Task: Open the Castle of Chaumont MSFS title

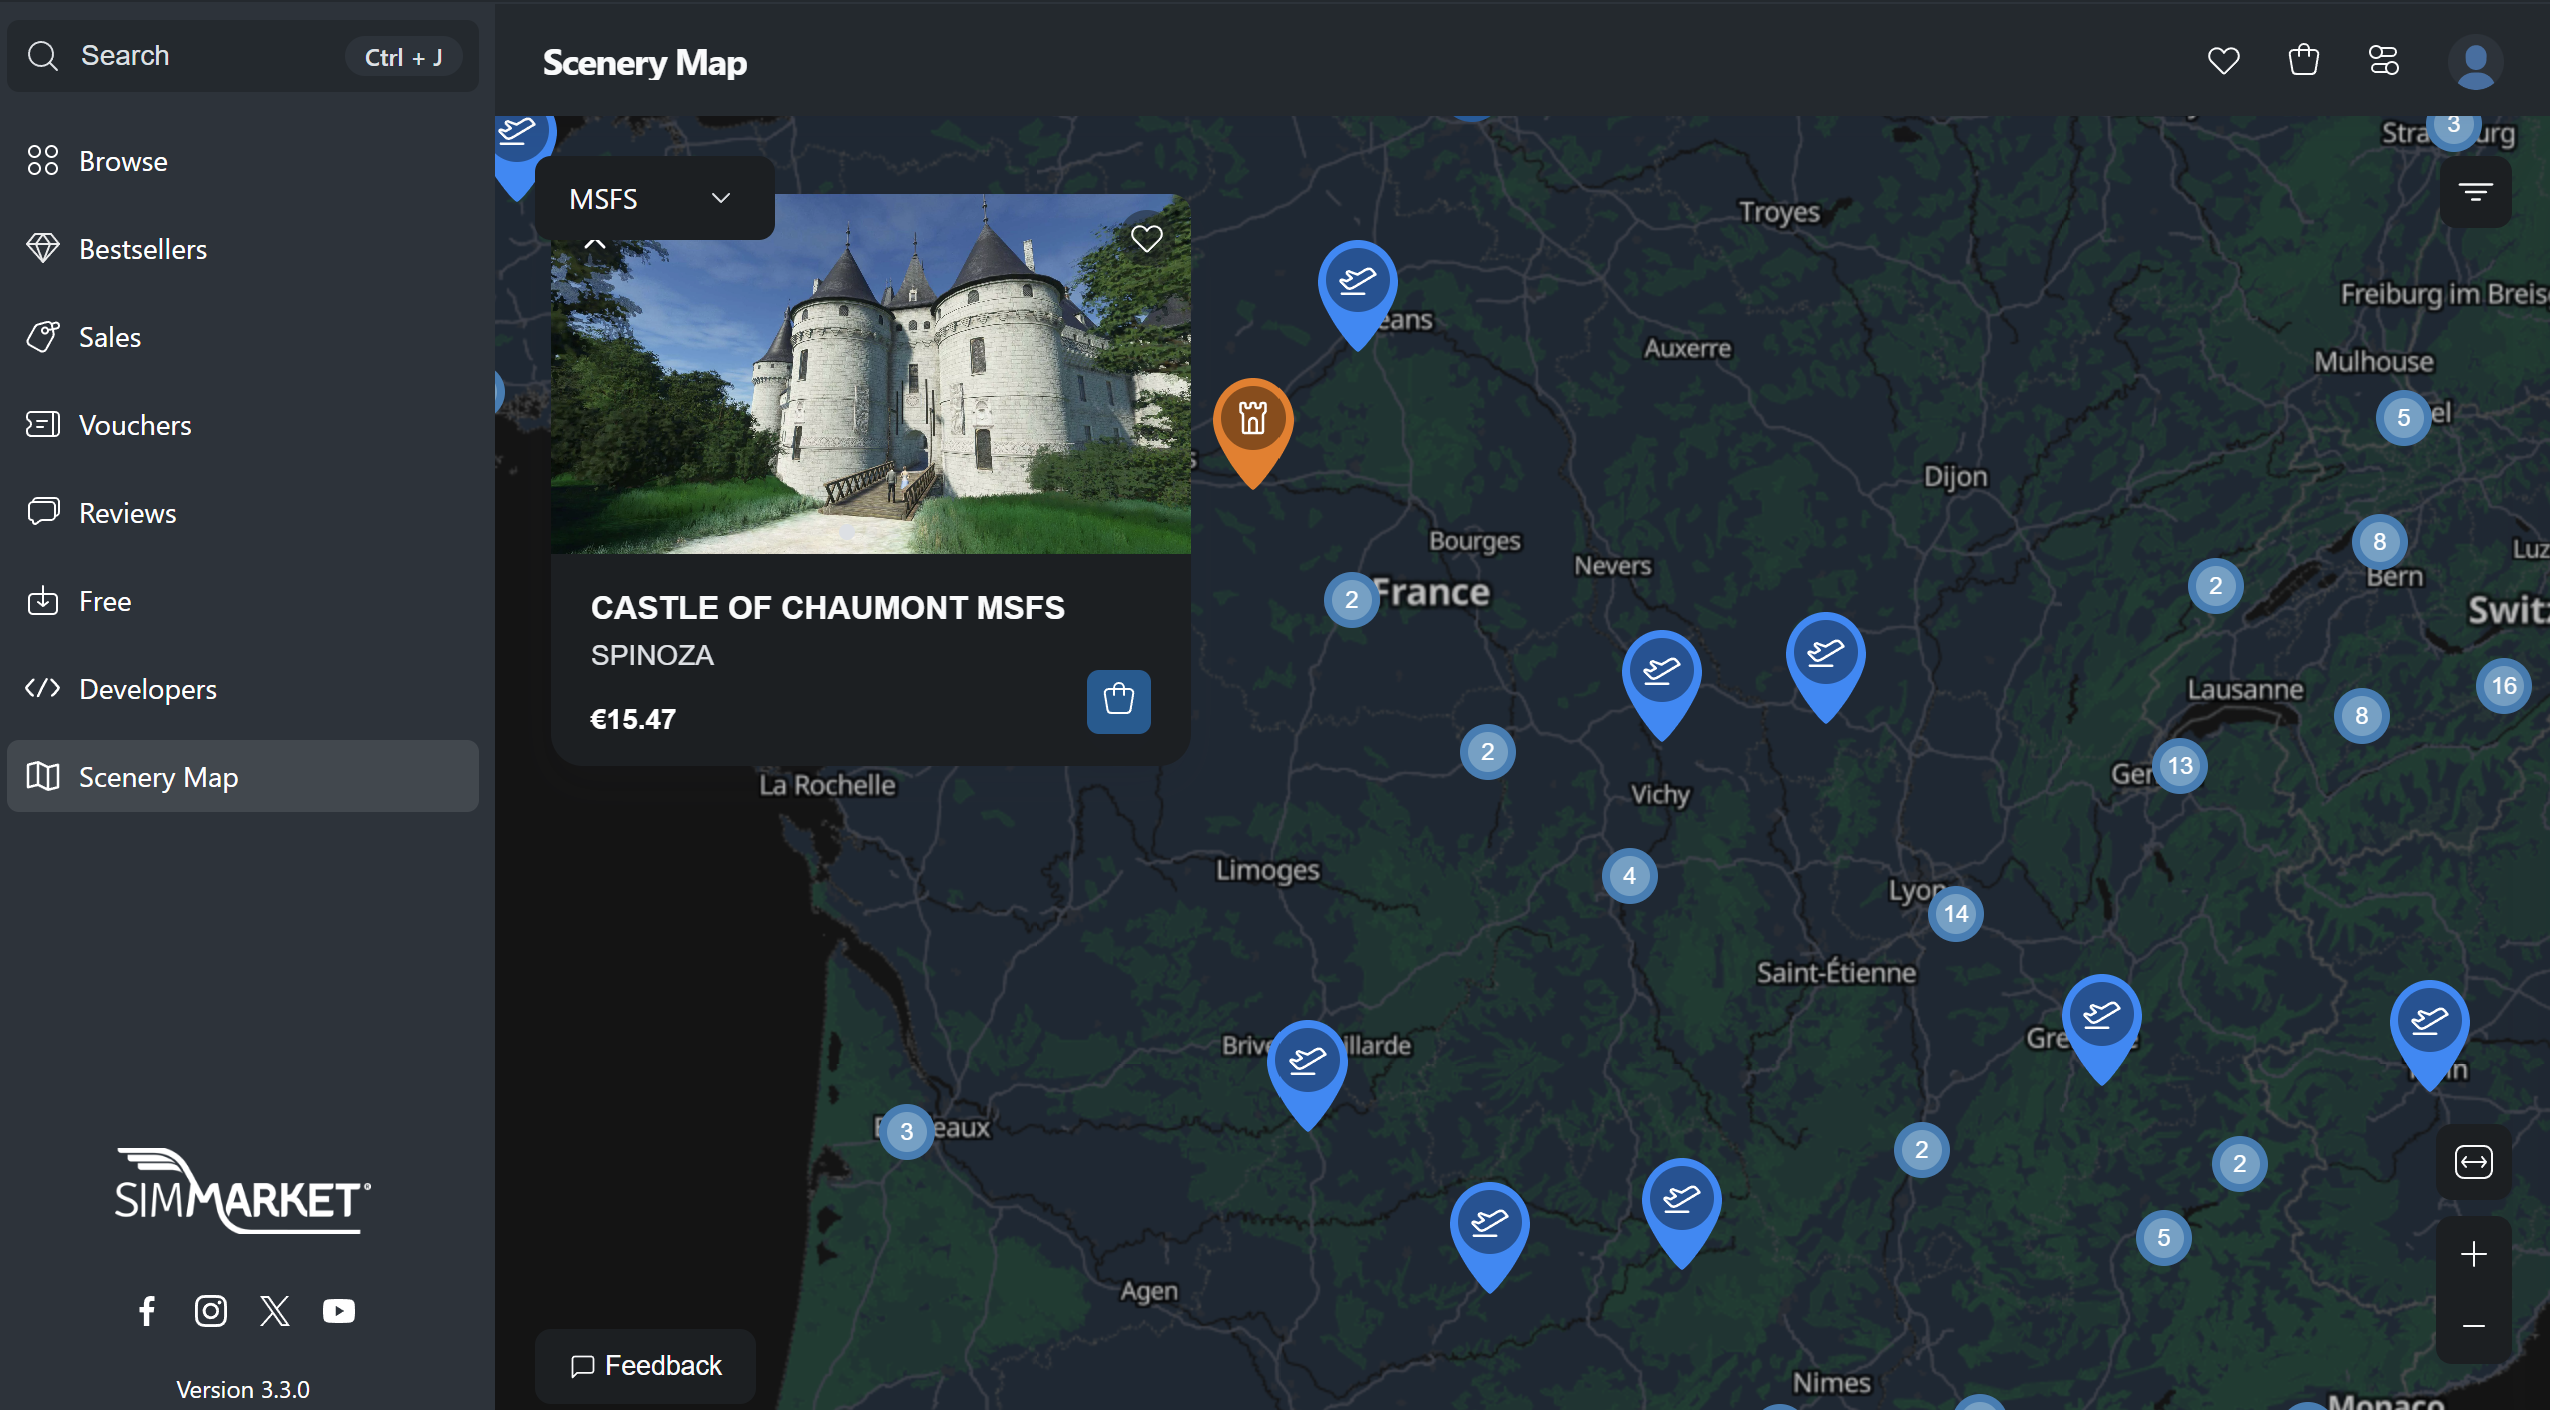Action: coord(827,607)
